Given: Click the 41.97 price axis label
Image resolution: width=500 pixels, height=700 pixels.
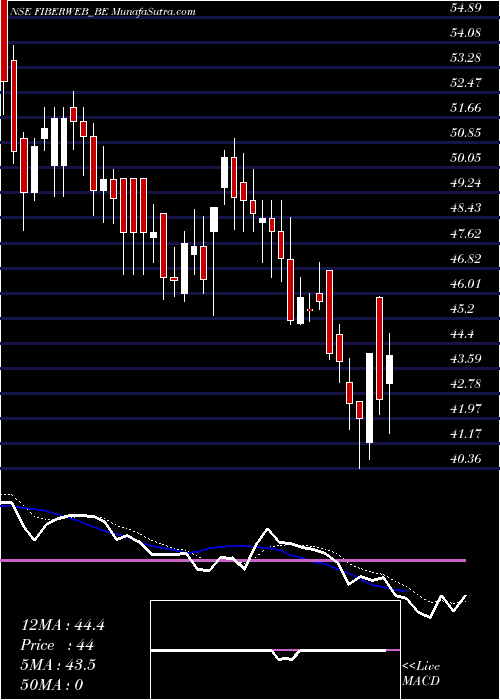Looking at the screenshot, I should point(466,408).
